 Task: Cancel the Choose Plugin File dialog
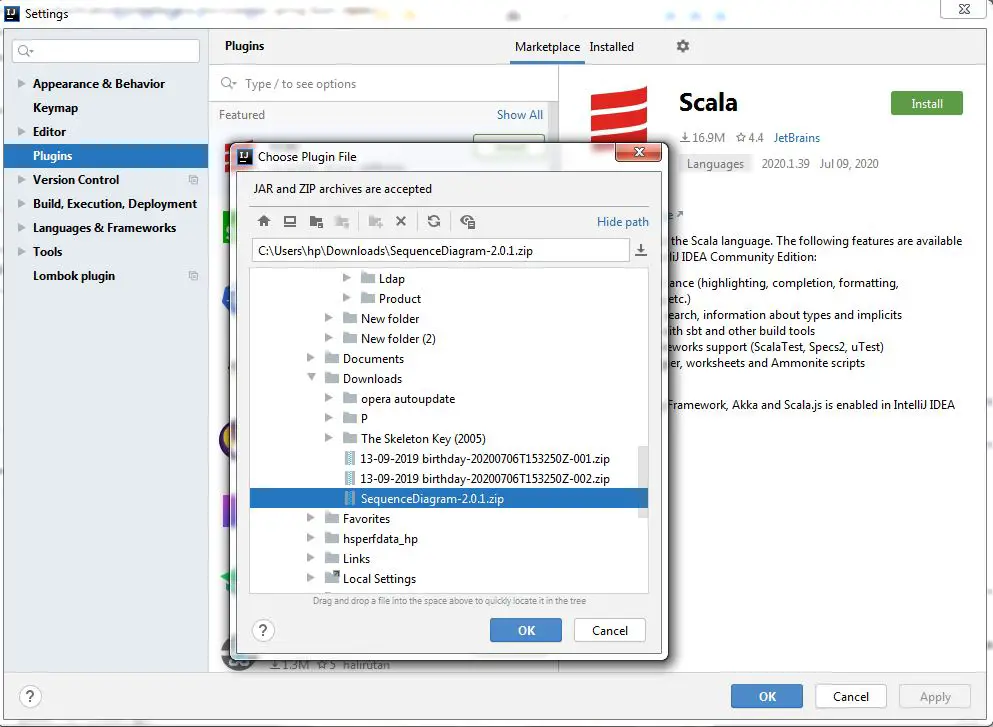point(610,630)
